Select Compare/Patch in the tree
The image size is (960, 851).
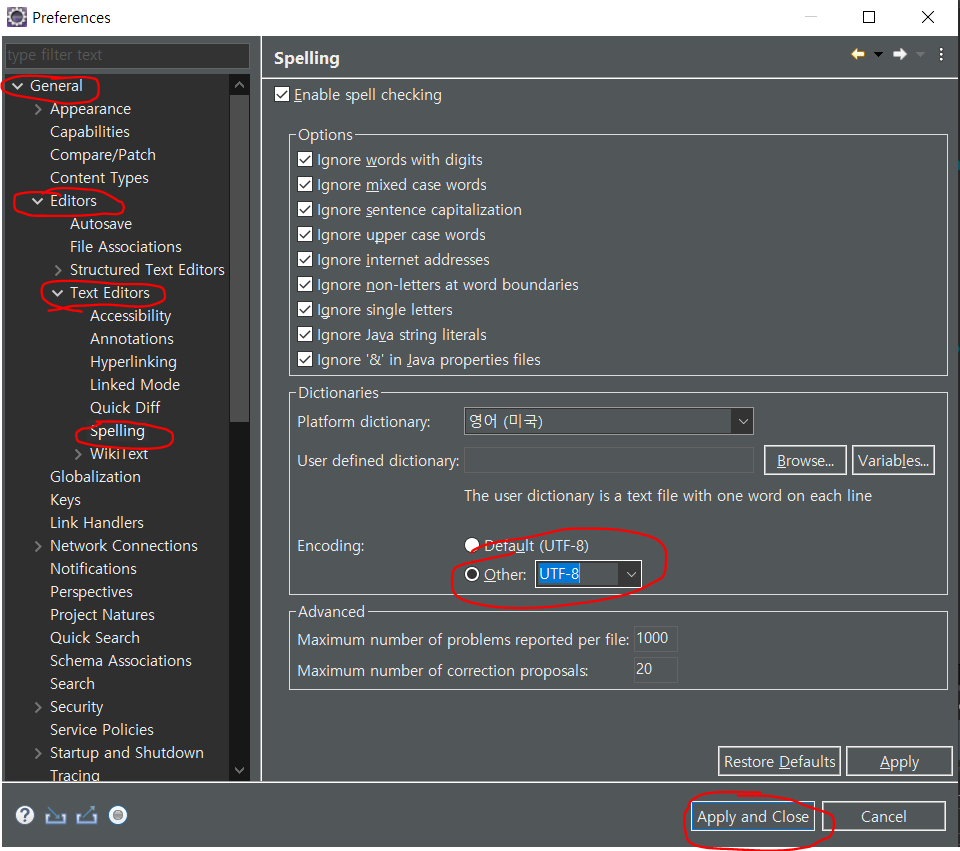(x=103, y=155)
